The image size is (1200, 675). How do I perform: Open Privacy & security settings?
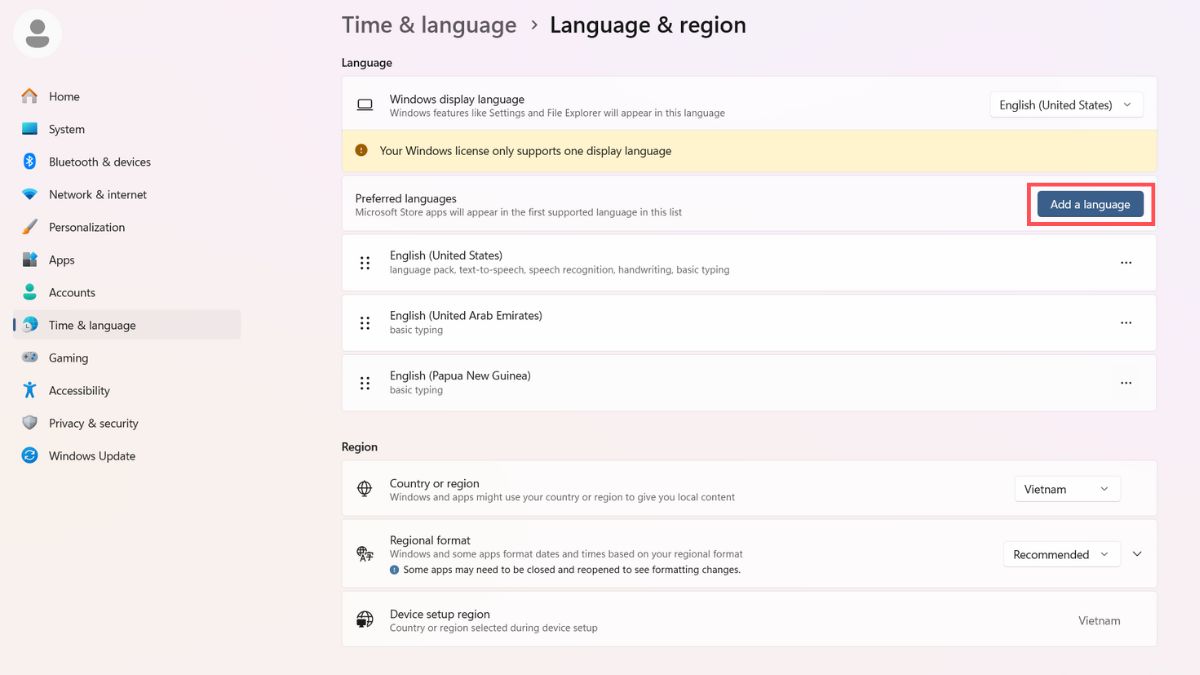pyautogui.click(x=126, y=423)
